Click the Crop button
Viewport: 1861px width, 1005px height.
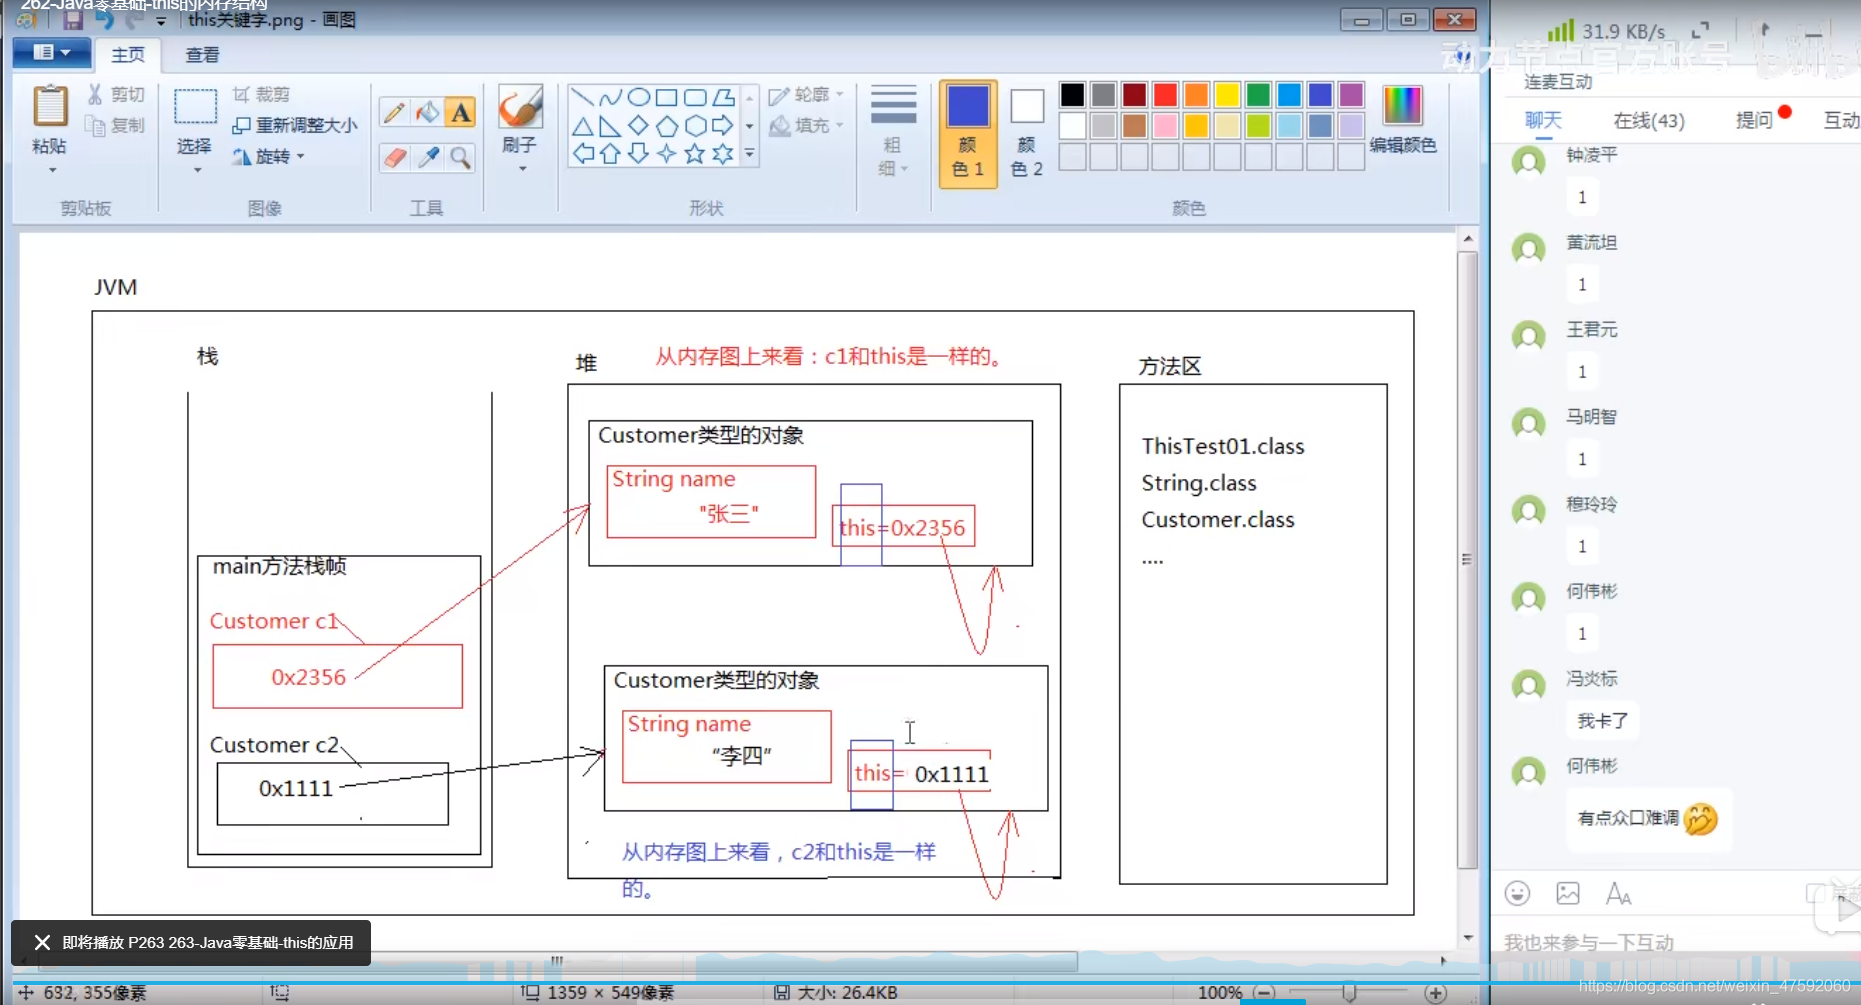point(262,94)
